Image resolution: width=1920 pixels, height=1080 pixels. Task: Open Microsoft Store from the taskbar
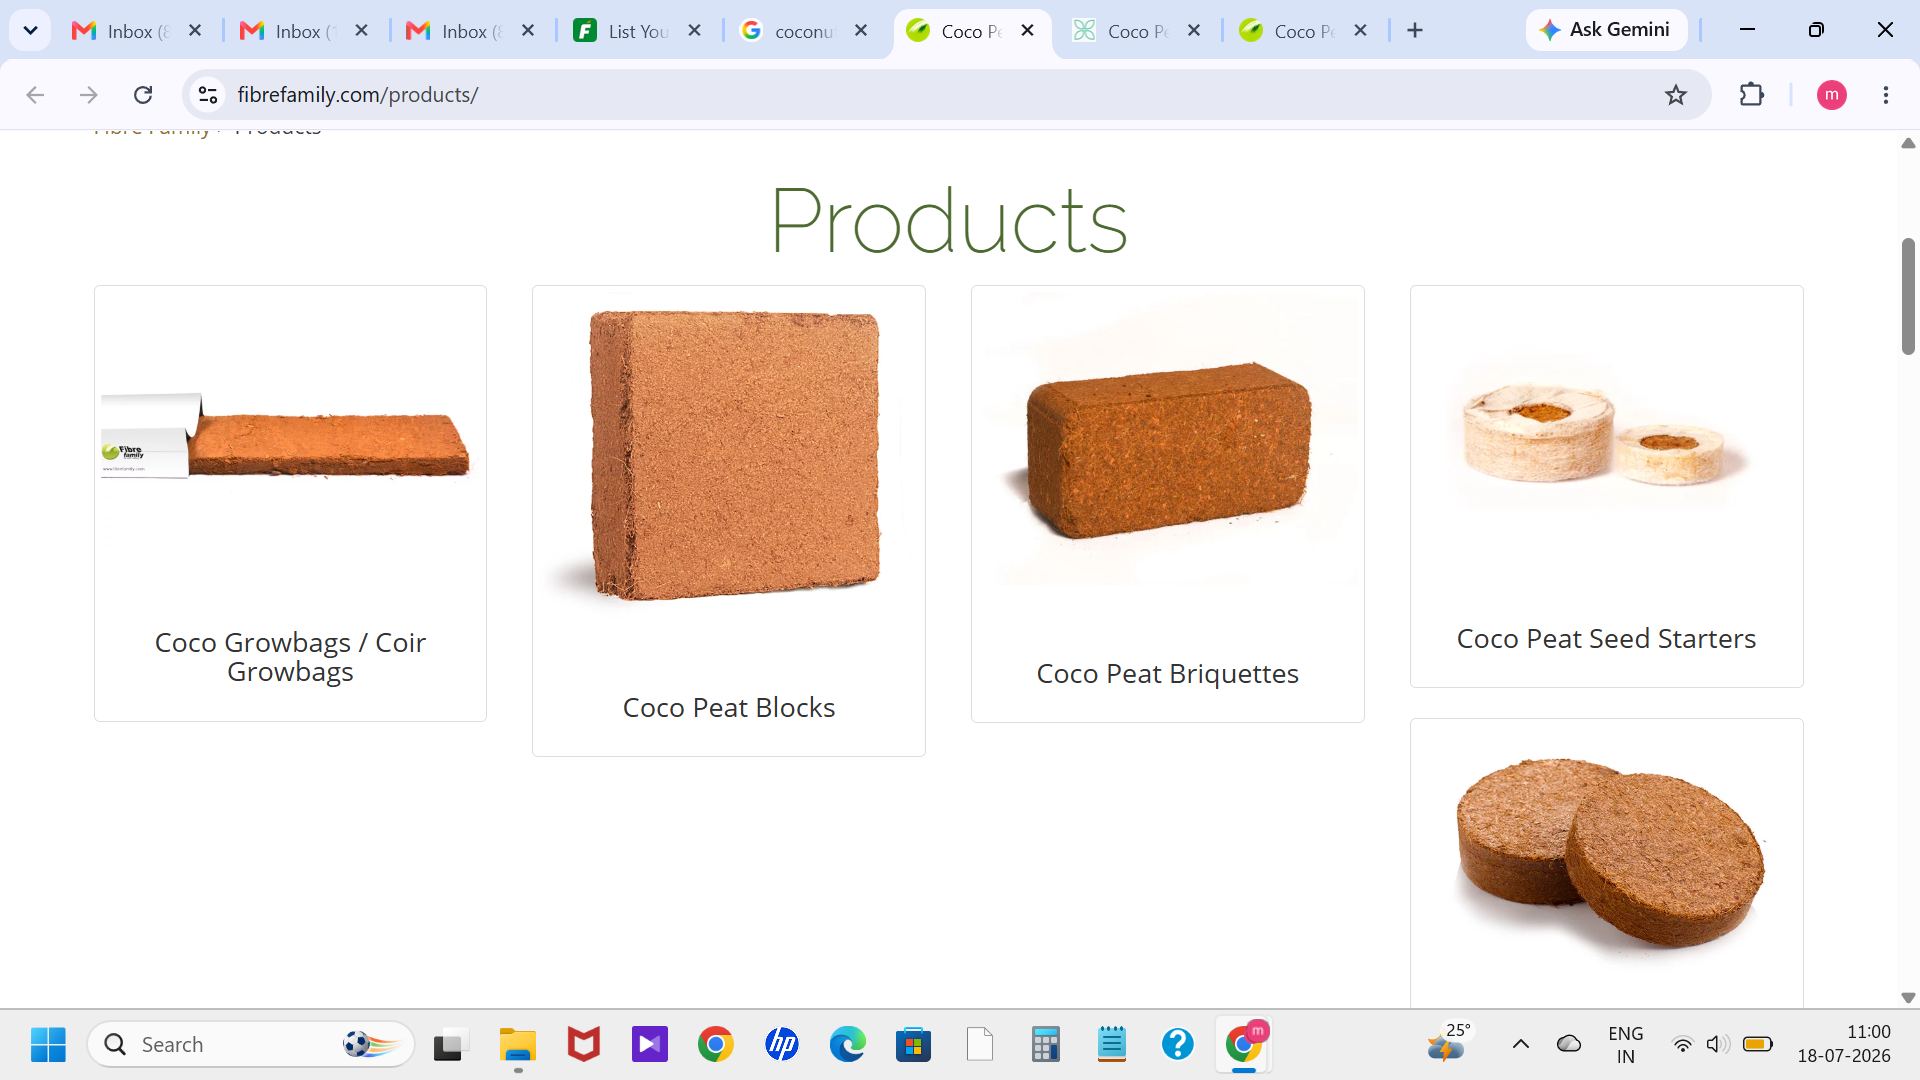pyautogui.click(x=914, y=1045)
